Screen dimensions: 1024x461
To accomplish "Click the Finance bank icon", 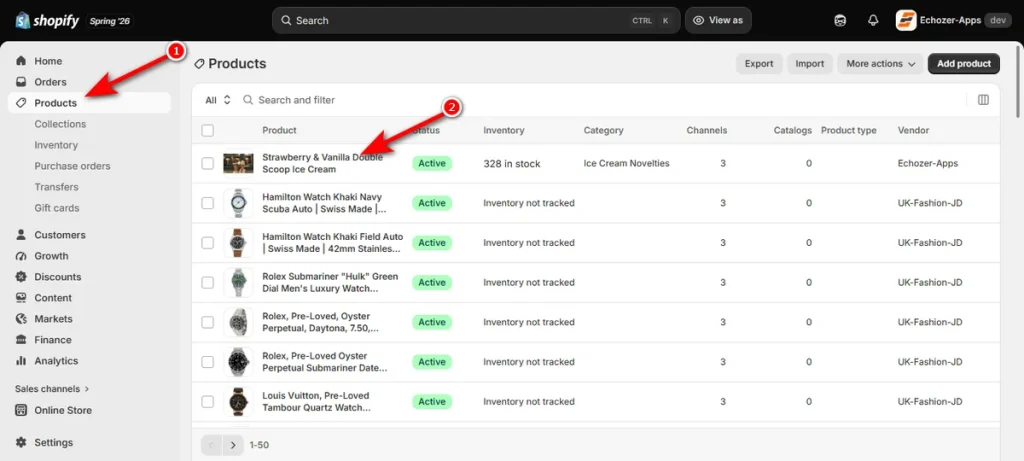I will pos(22,340).
